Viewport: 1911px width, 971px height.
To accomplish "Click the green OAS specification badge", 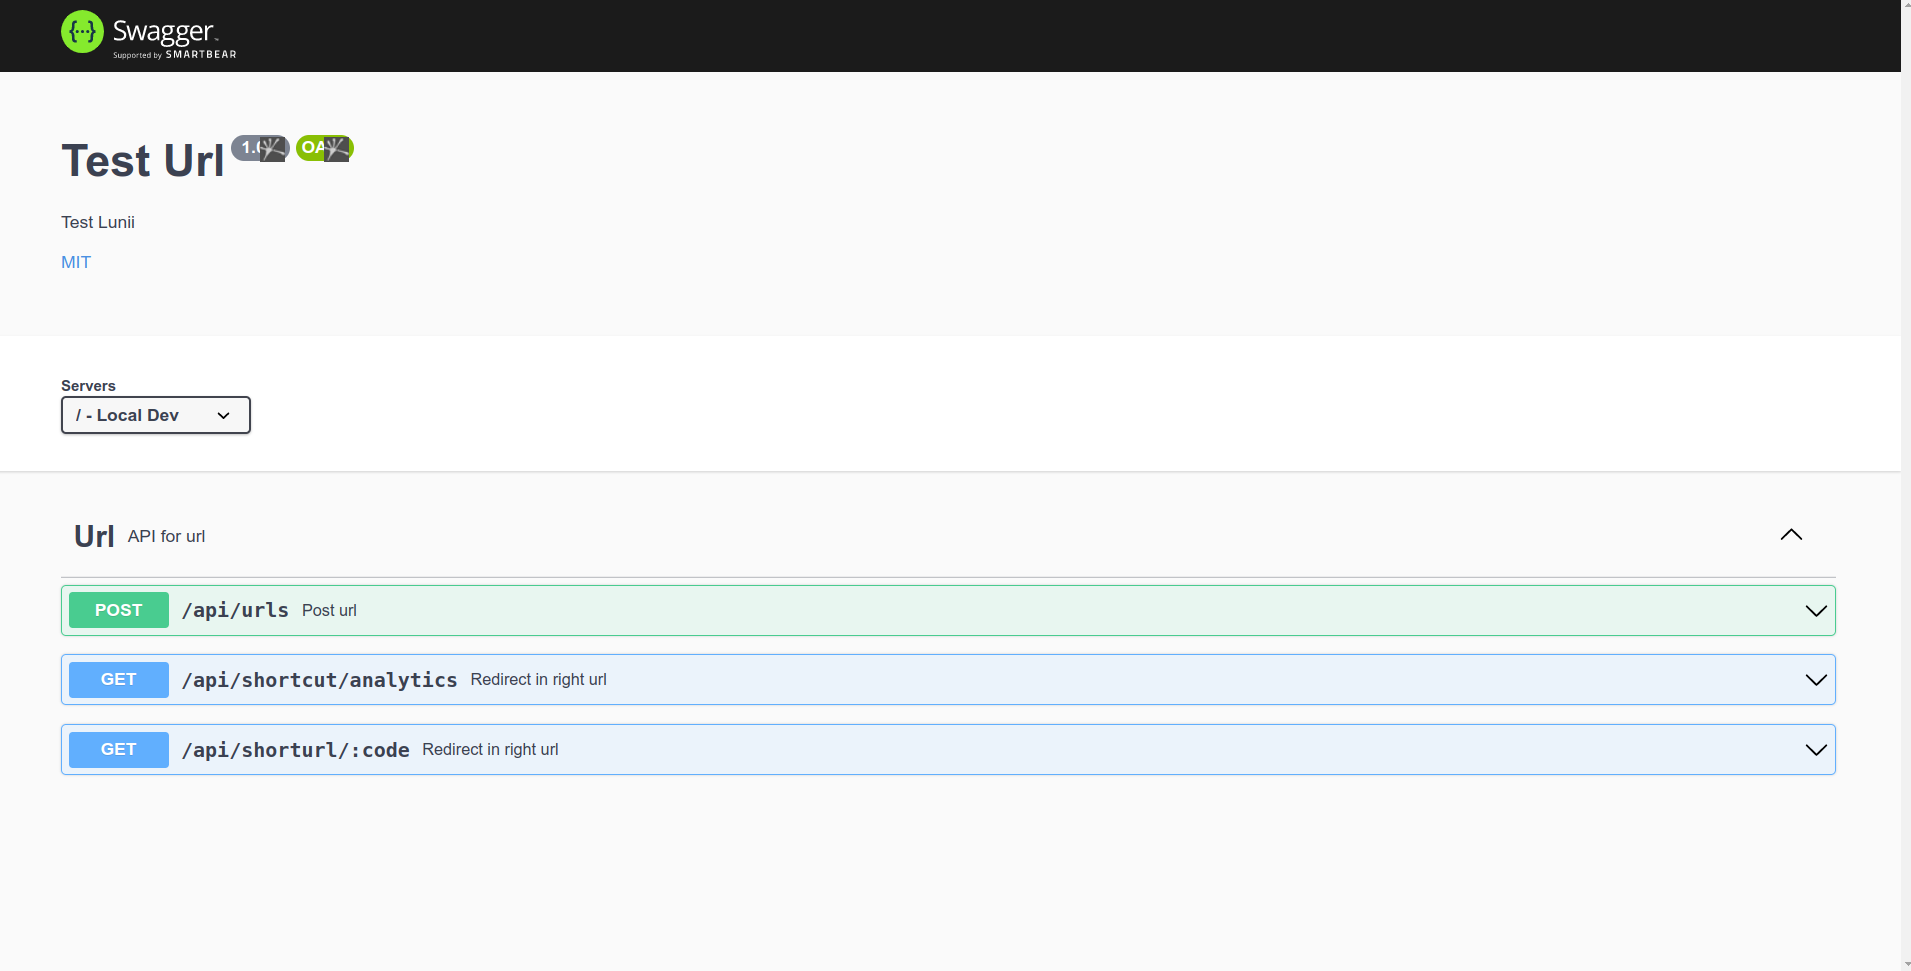I will click(323, 148).
